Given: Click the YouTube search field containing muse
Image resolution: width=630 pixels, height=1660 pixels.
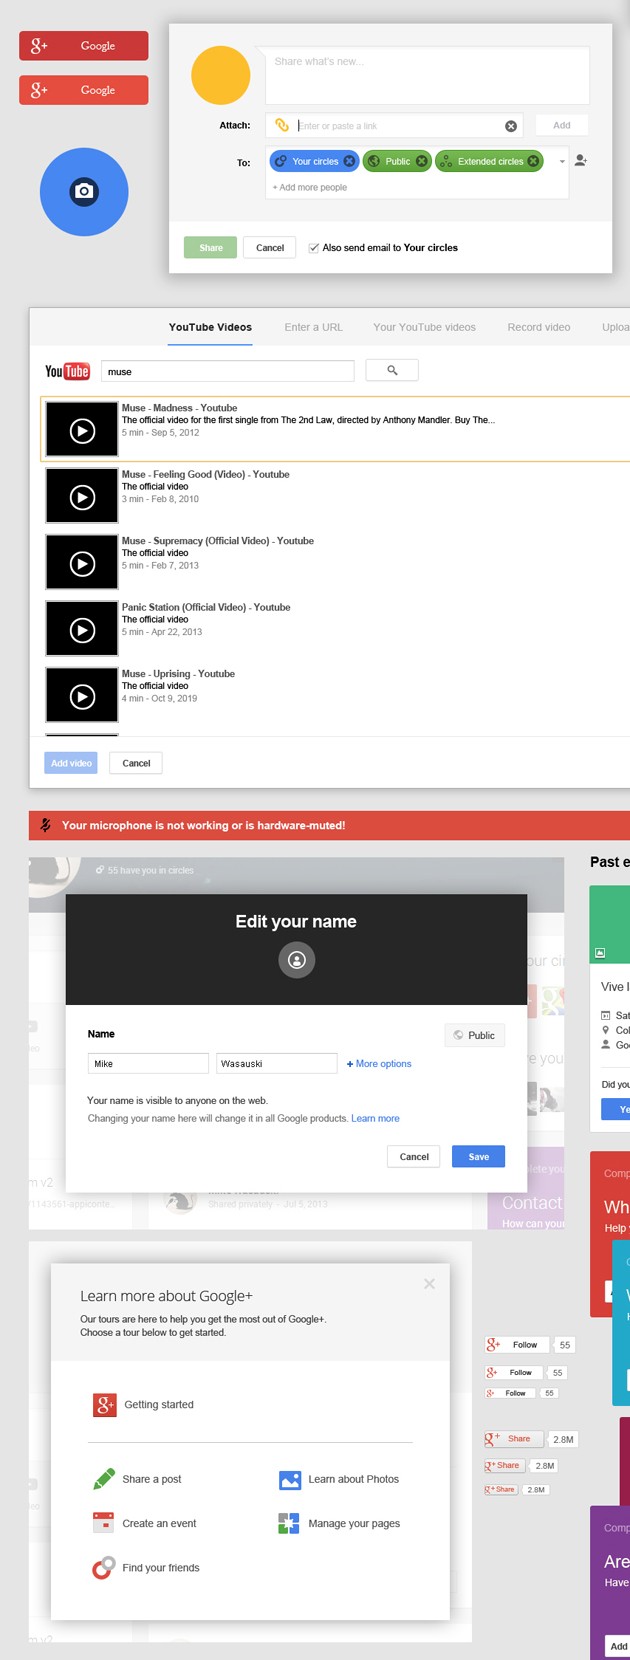Looking at the screenshot, I should (x=228, y=371).
